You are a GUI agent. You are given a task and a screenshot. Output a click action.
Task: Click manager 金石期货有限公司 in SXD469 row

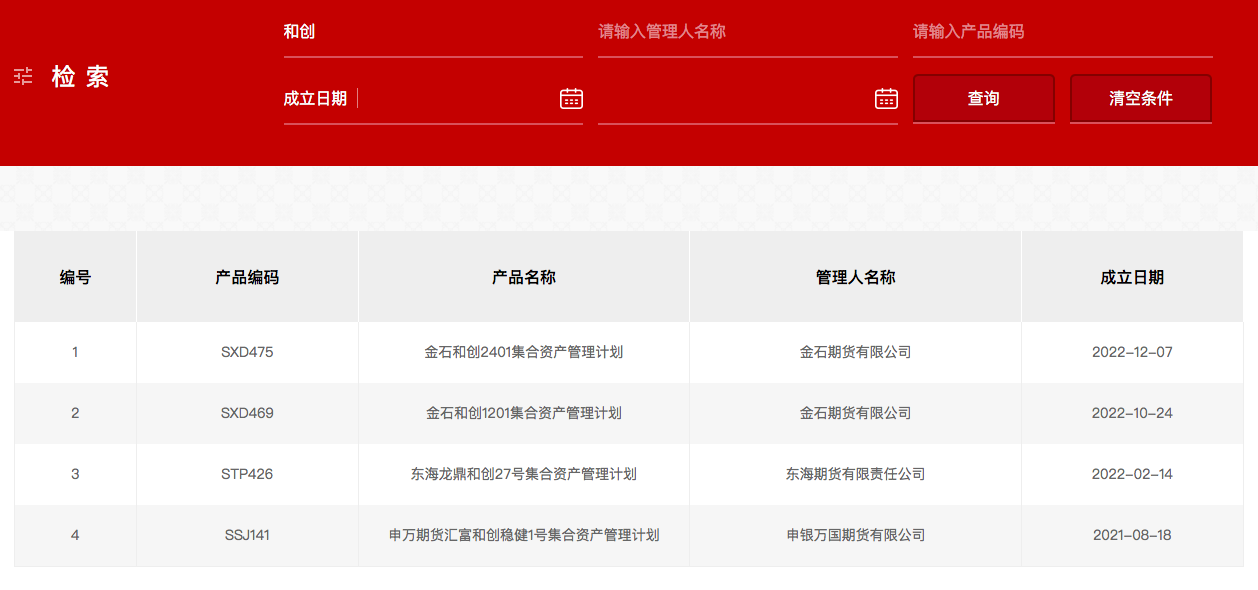click(856, 413)
